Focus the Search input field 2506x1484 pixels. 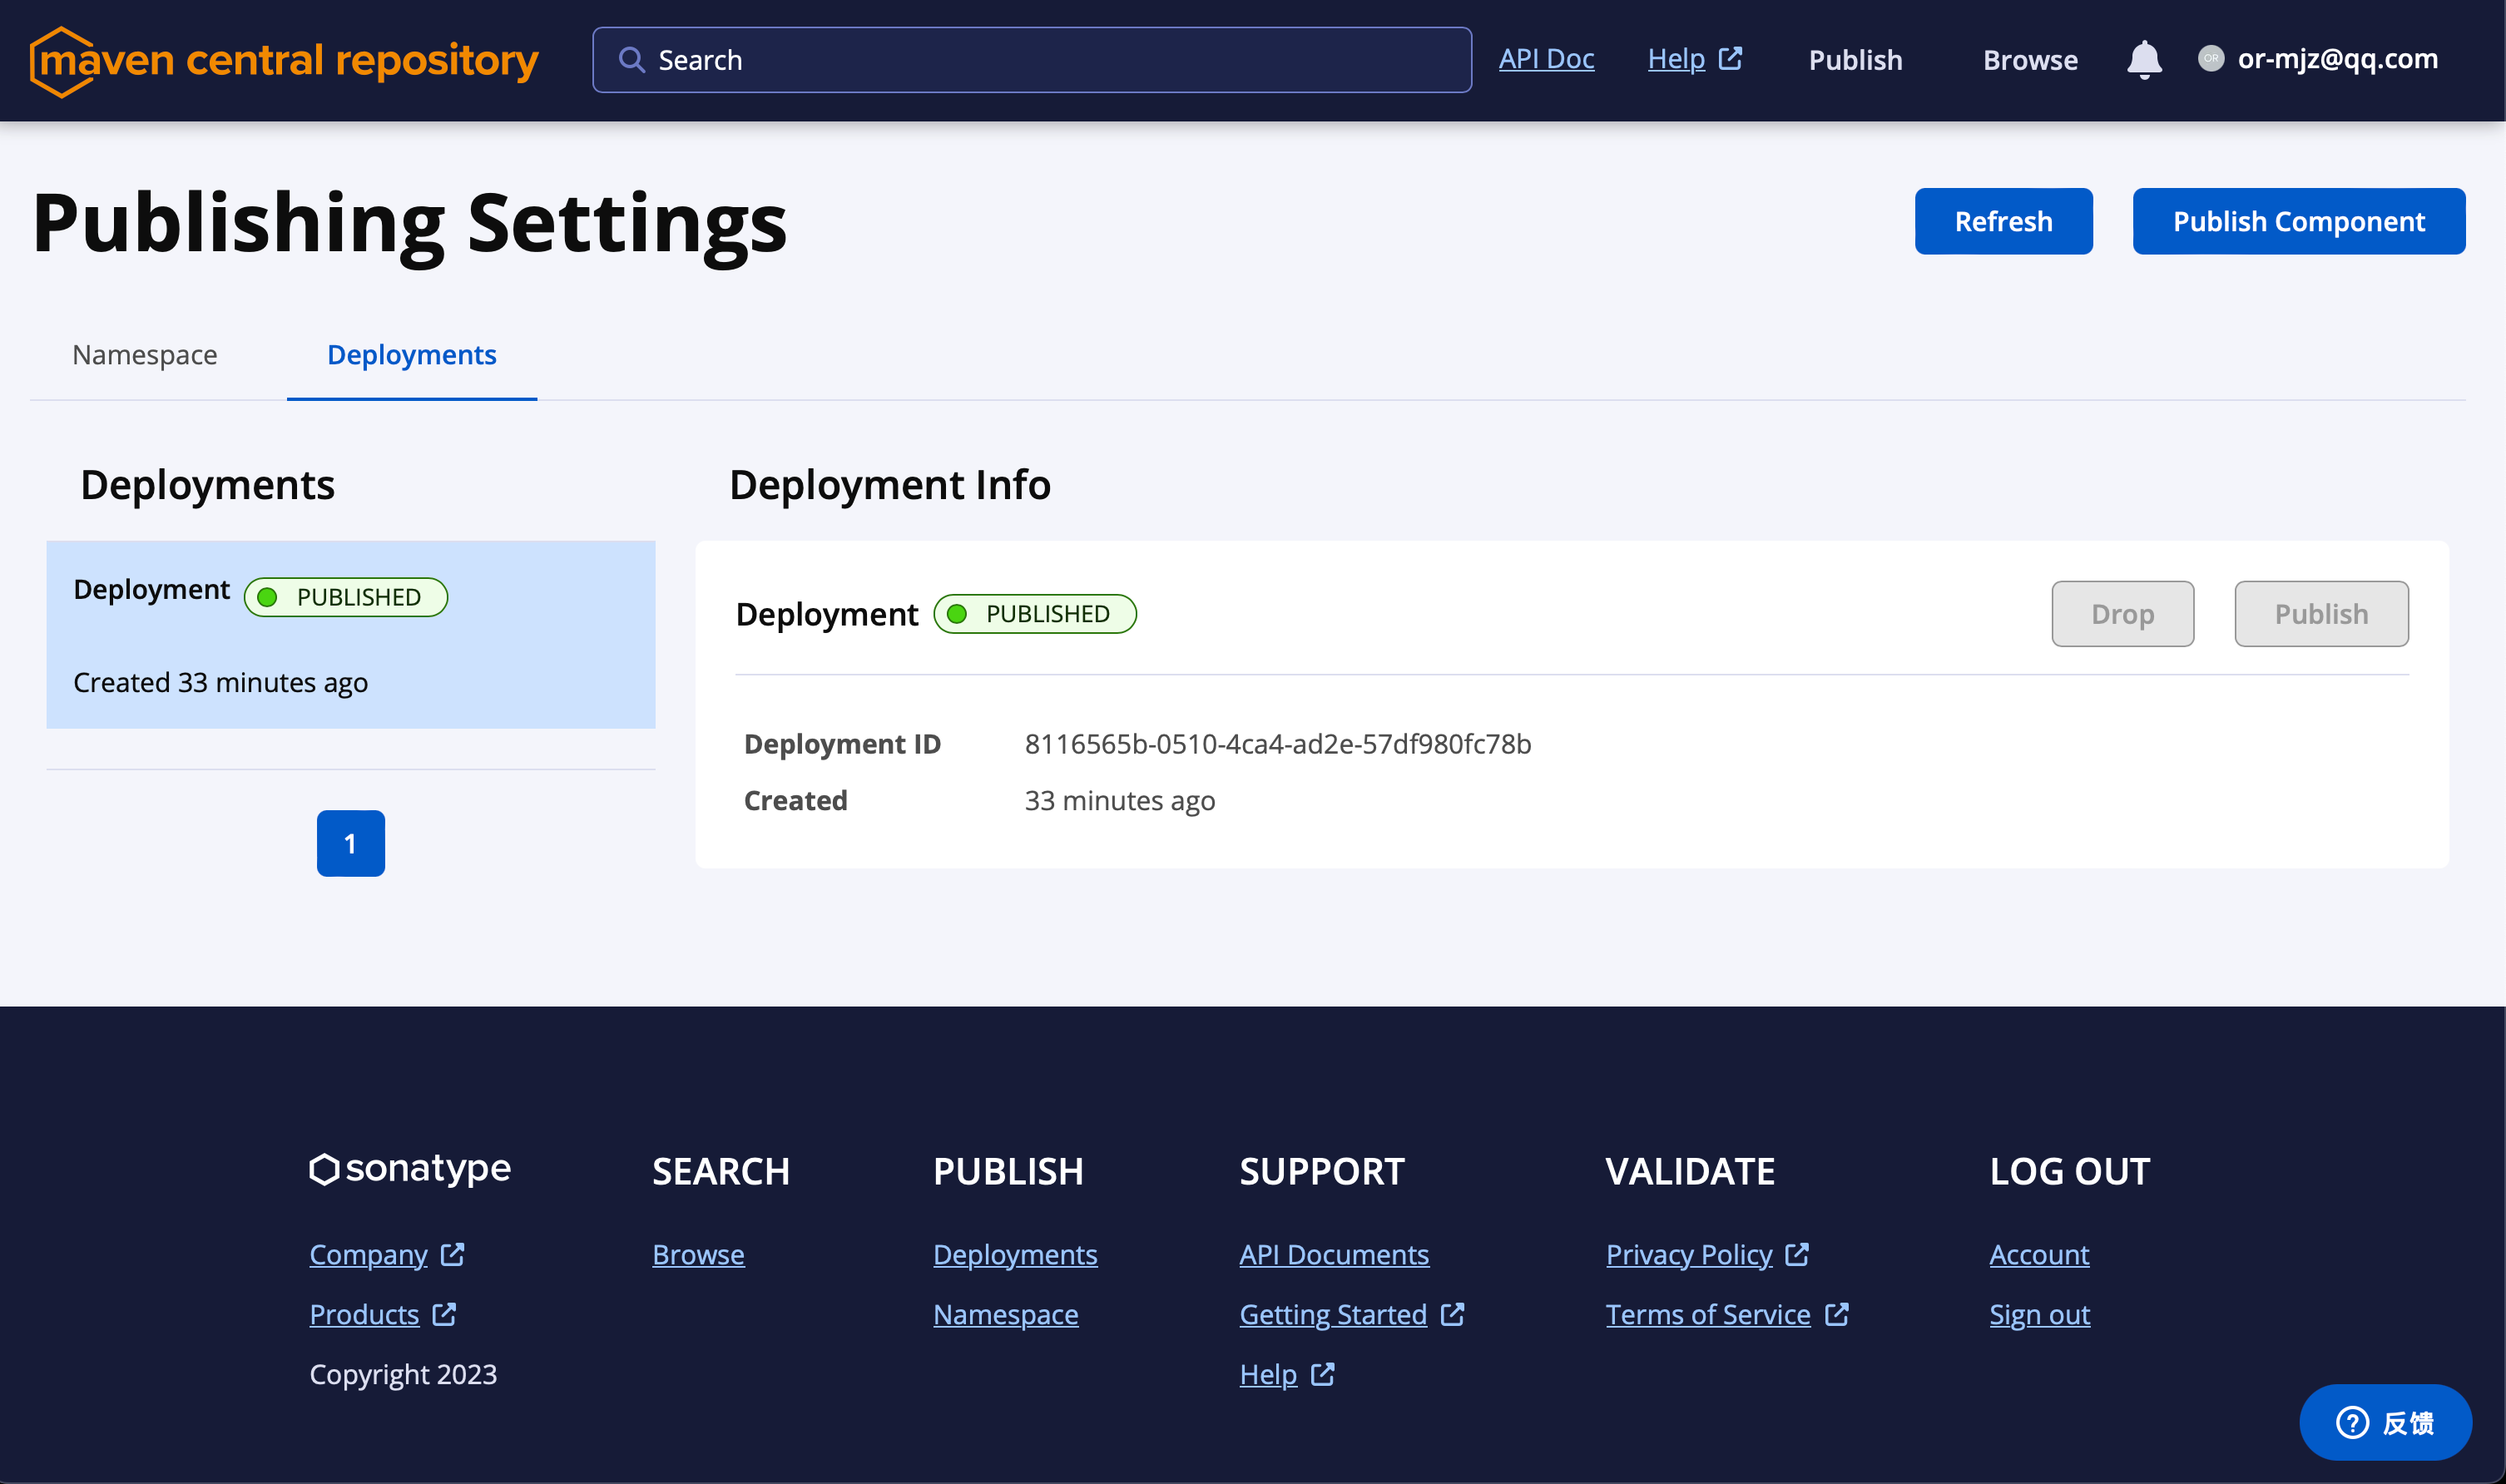[x=1032, y=60]
